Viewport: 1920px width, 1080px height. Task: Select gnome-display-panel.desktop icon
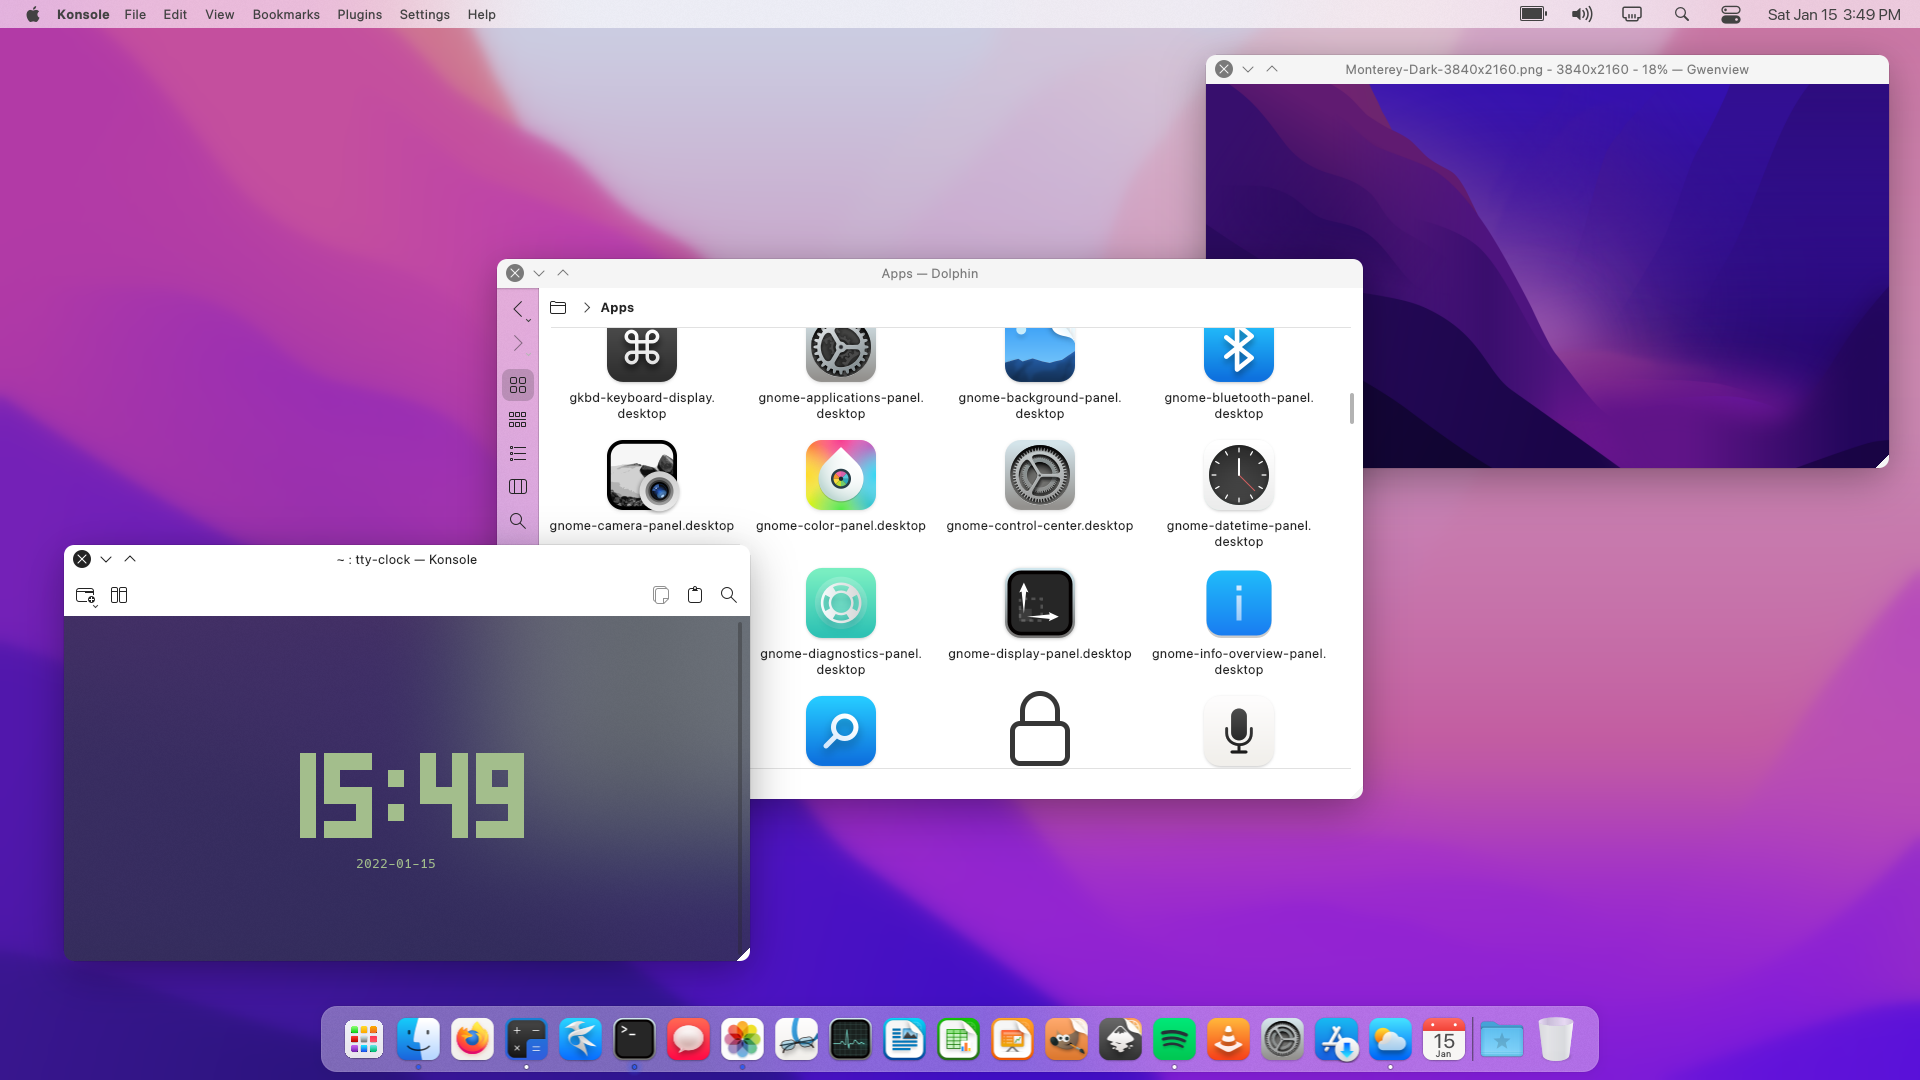[x=1040, y=604]
